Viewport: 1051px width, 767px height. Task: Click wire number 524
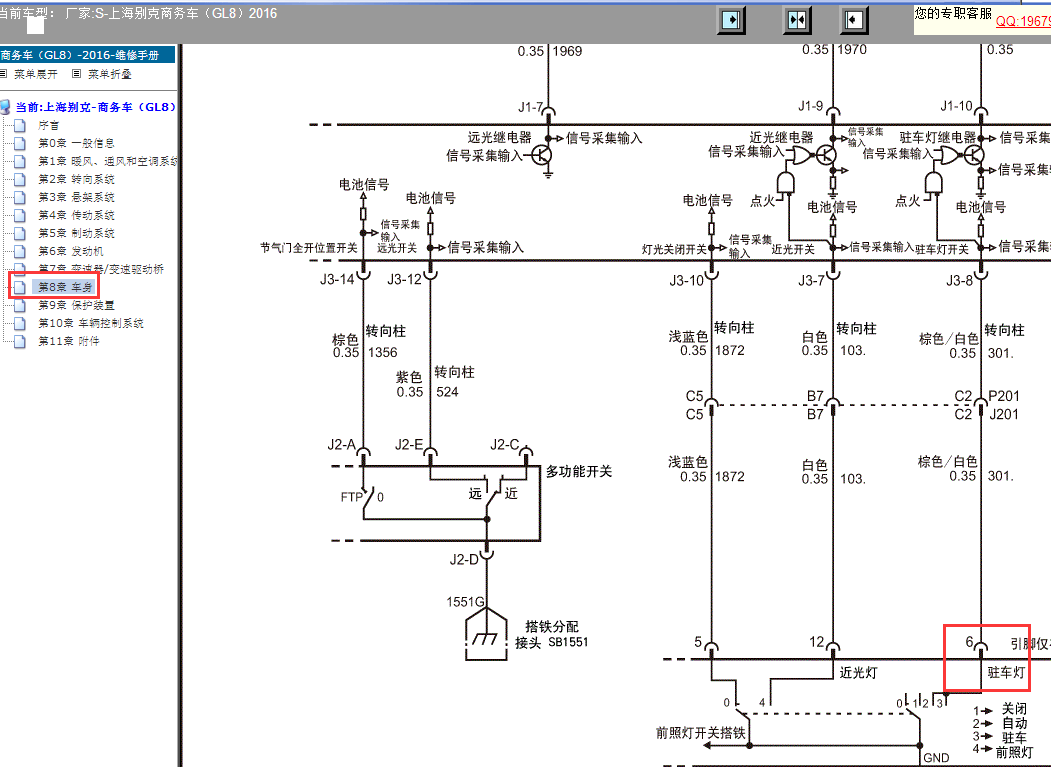point(447,392)
